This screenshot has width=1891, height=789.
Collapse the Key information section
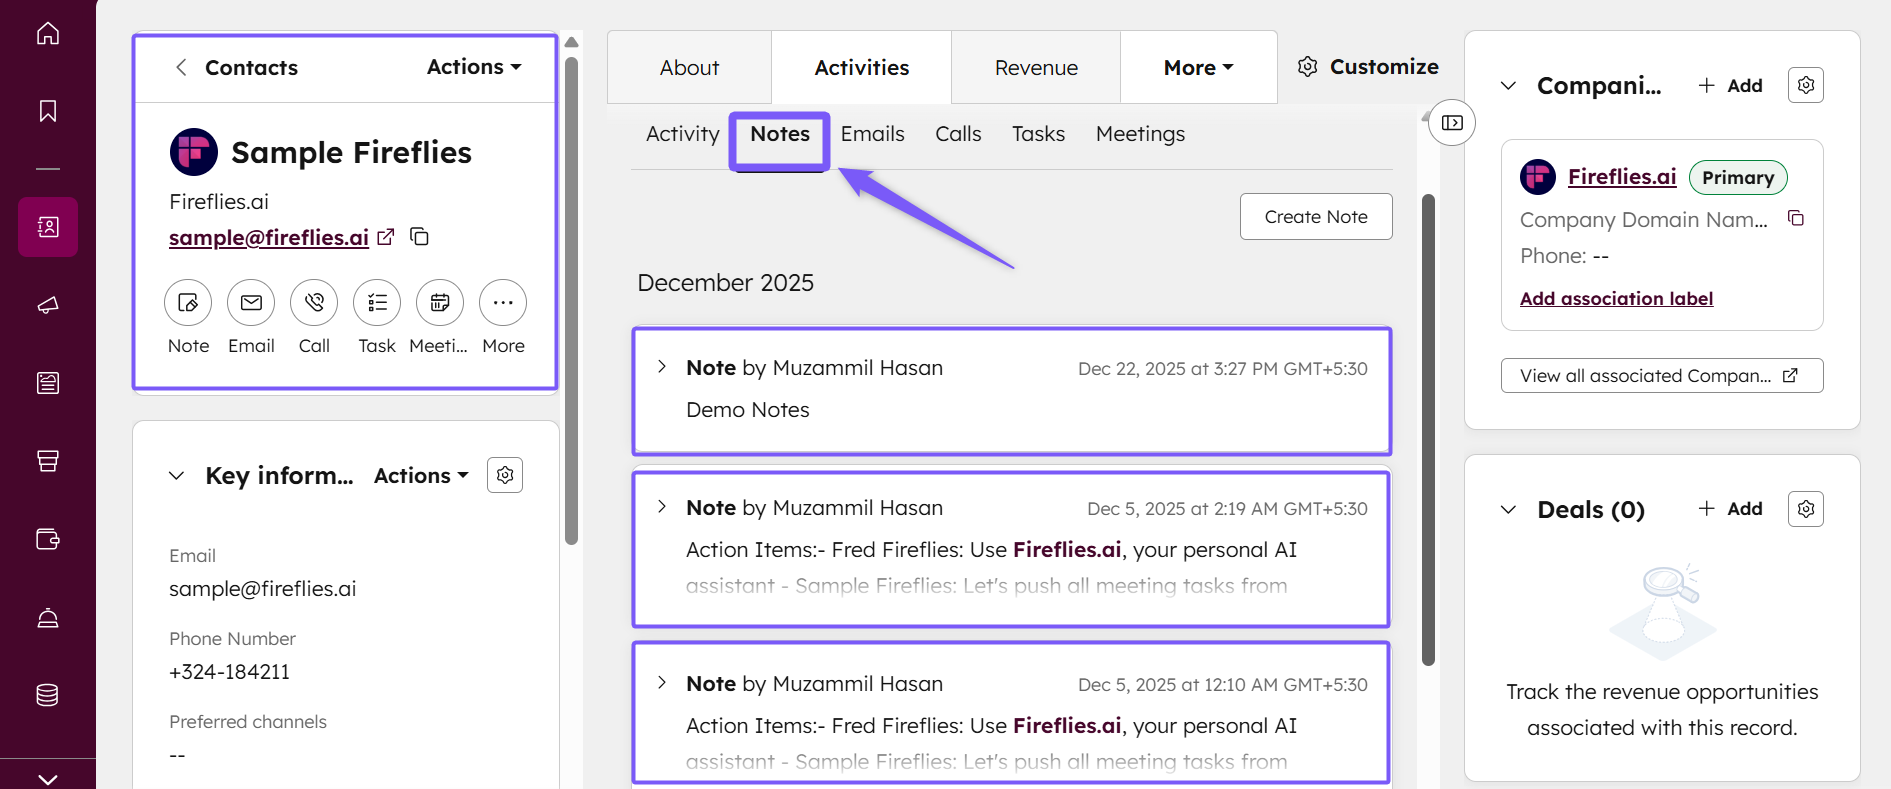[x=177, y=476]
